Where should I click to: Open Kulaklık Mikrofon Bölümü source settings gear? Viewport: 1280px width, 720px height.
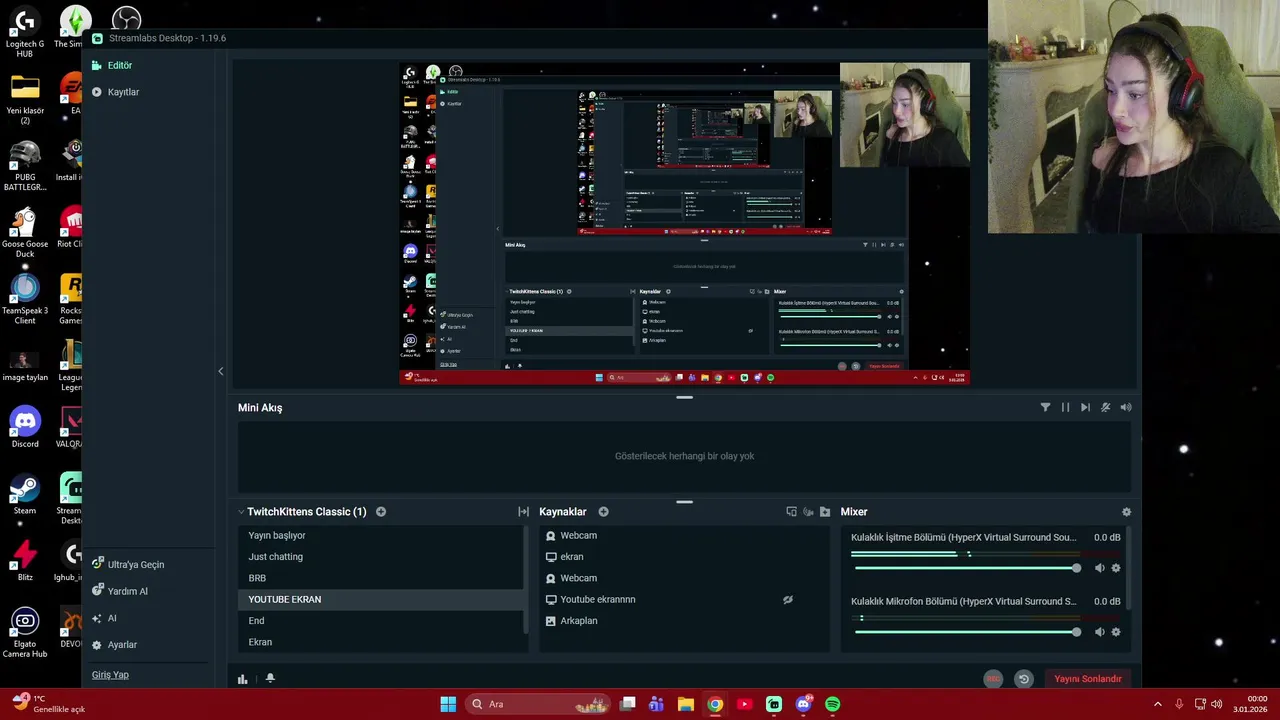pos(1116,632)
